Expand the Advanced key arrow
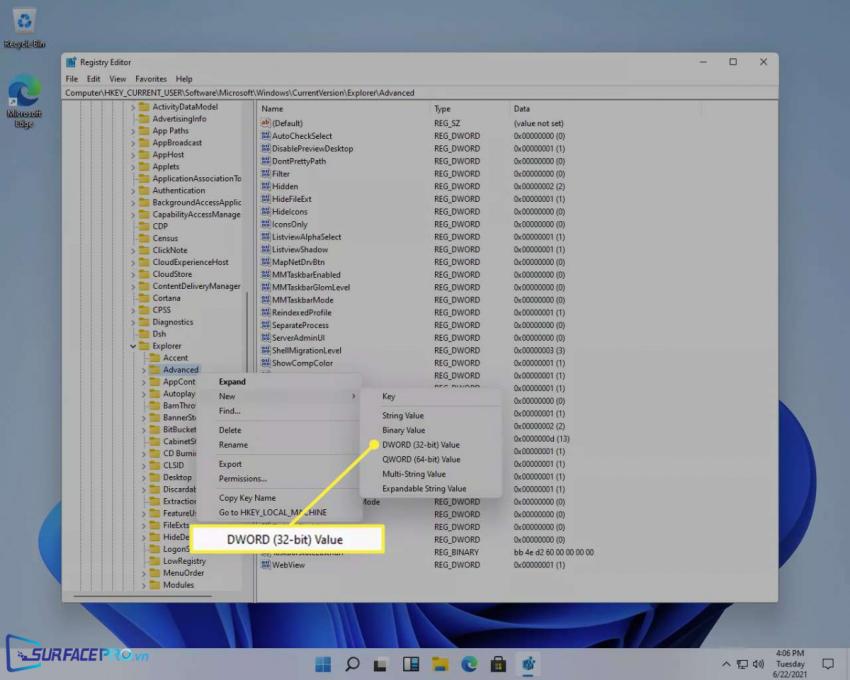Image resolution: width=850 pixels, height=680 pixels. [144, 370]
